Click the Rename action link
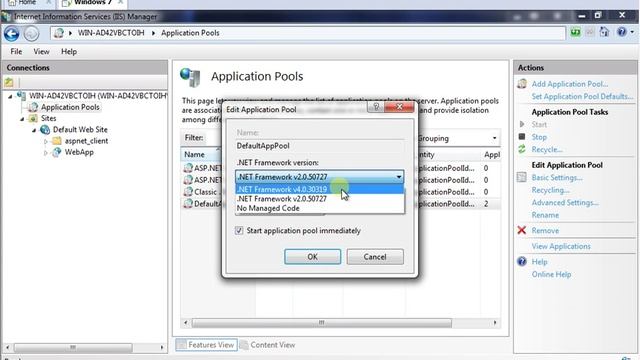The image size is (640, 360). pos(545,215)
